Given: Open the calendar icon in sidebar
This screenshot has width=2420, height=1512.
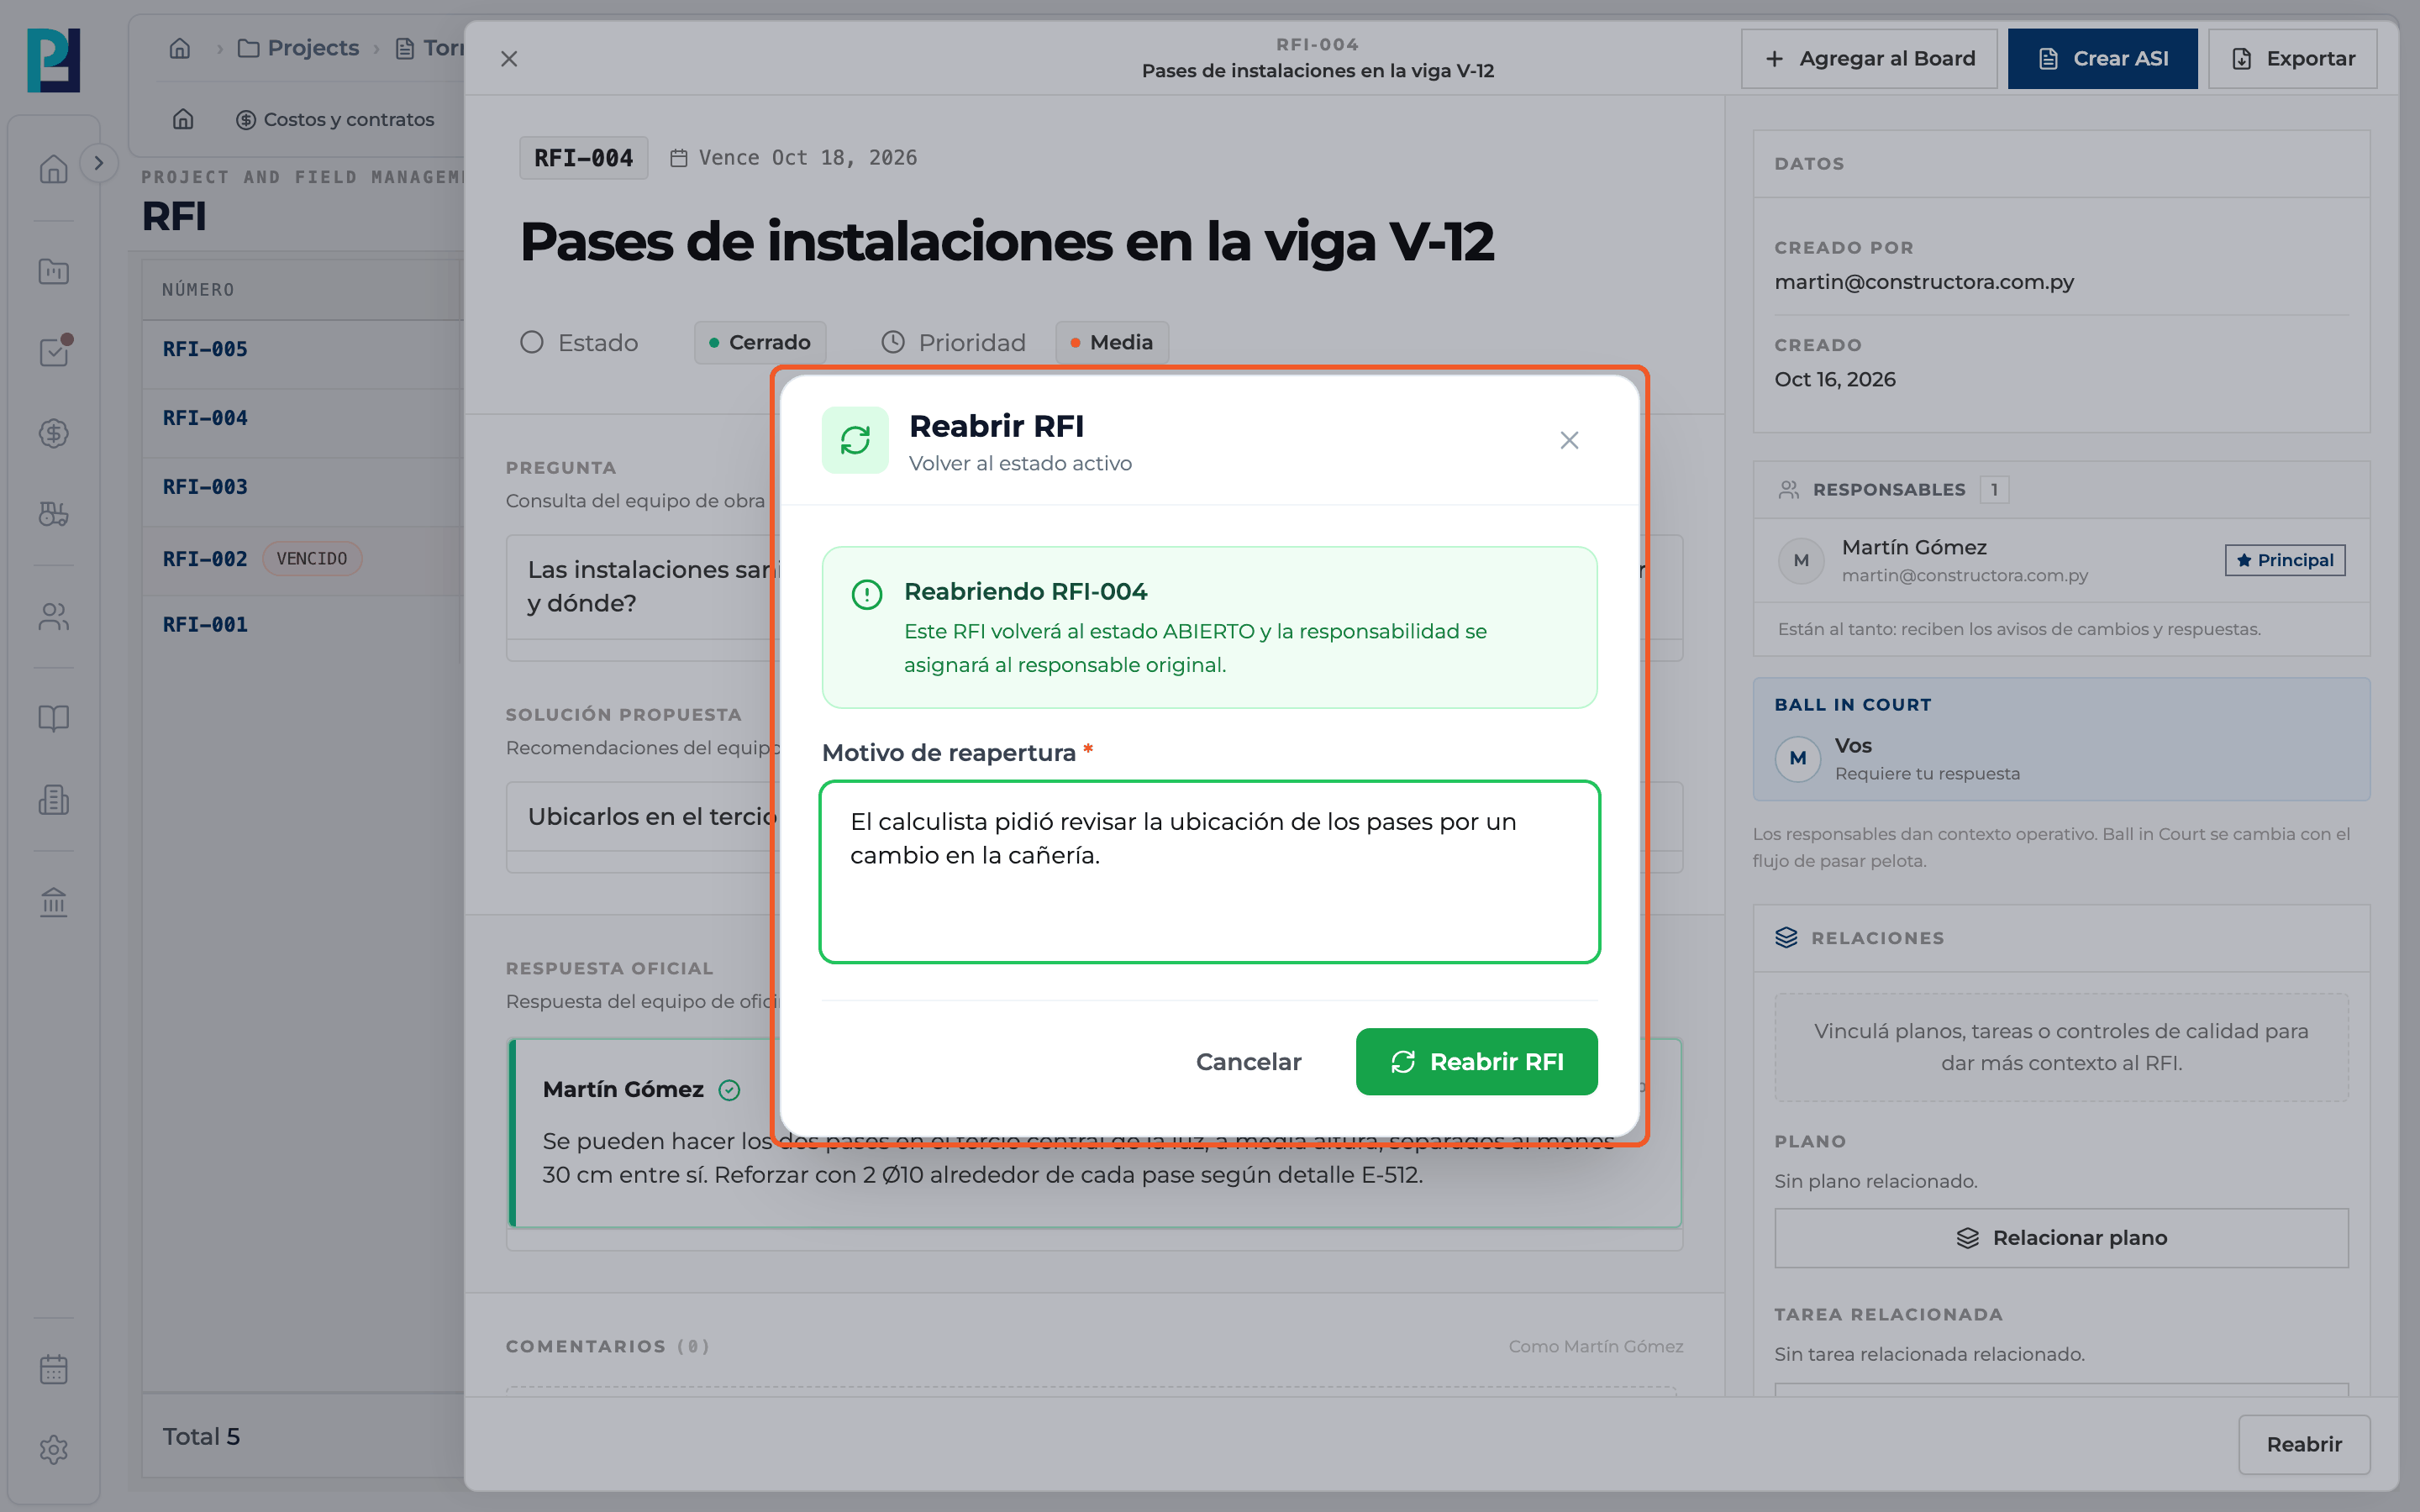Looking at the screenshot, I should 54,1369.
